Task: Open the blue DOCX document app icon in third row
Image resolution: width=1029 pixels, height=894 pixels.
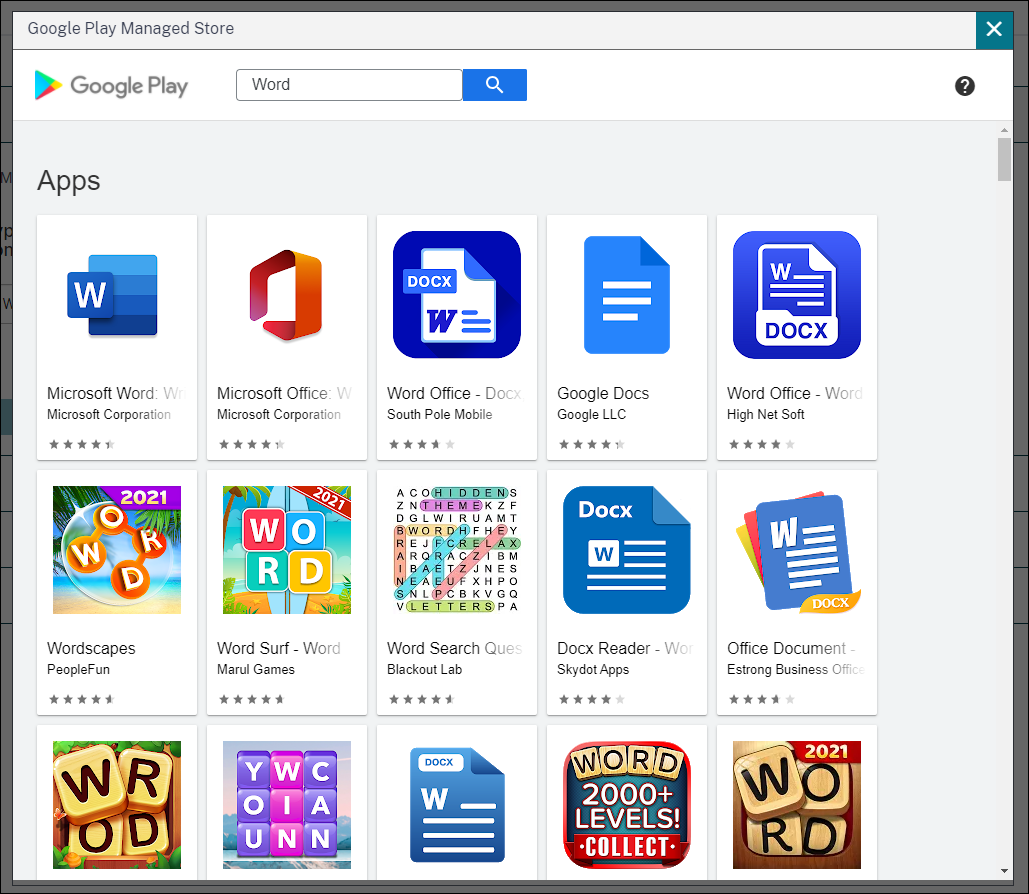Action: coord(457,805)
